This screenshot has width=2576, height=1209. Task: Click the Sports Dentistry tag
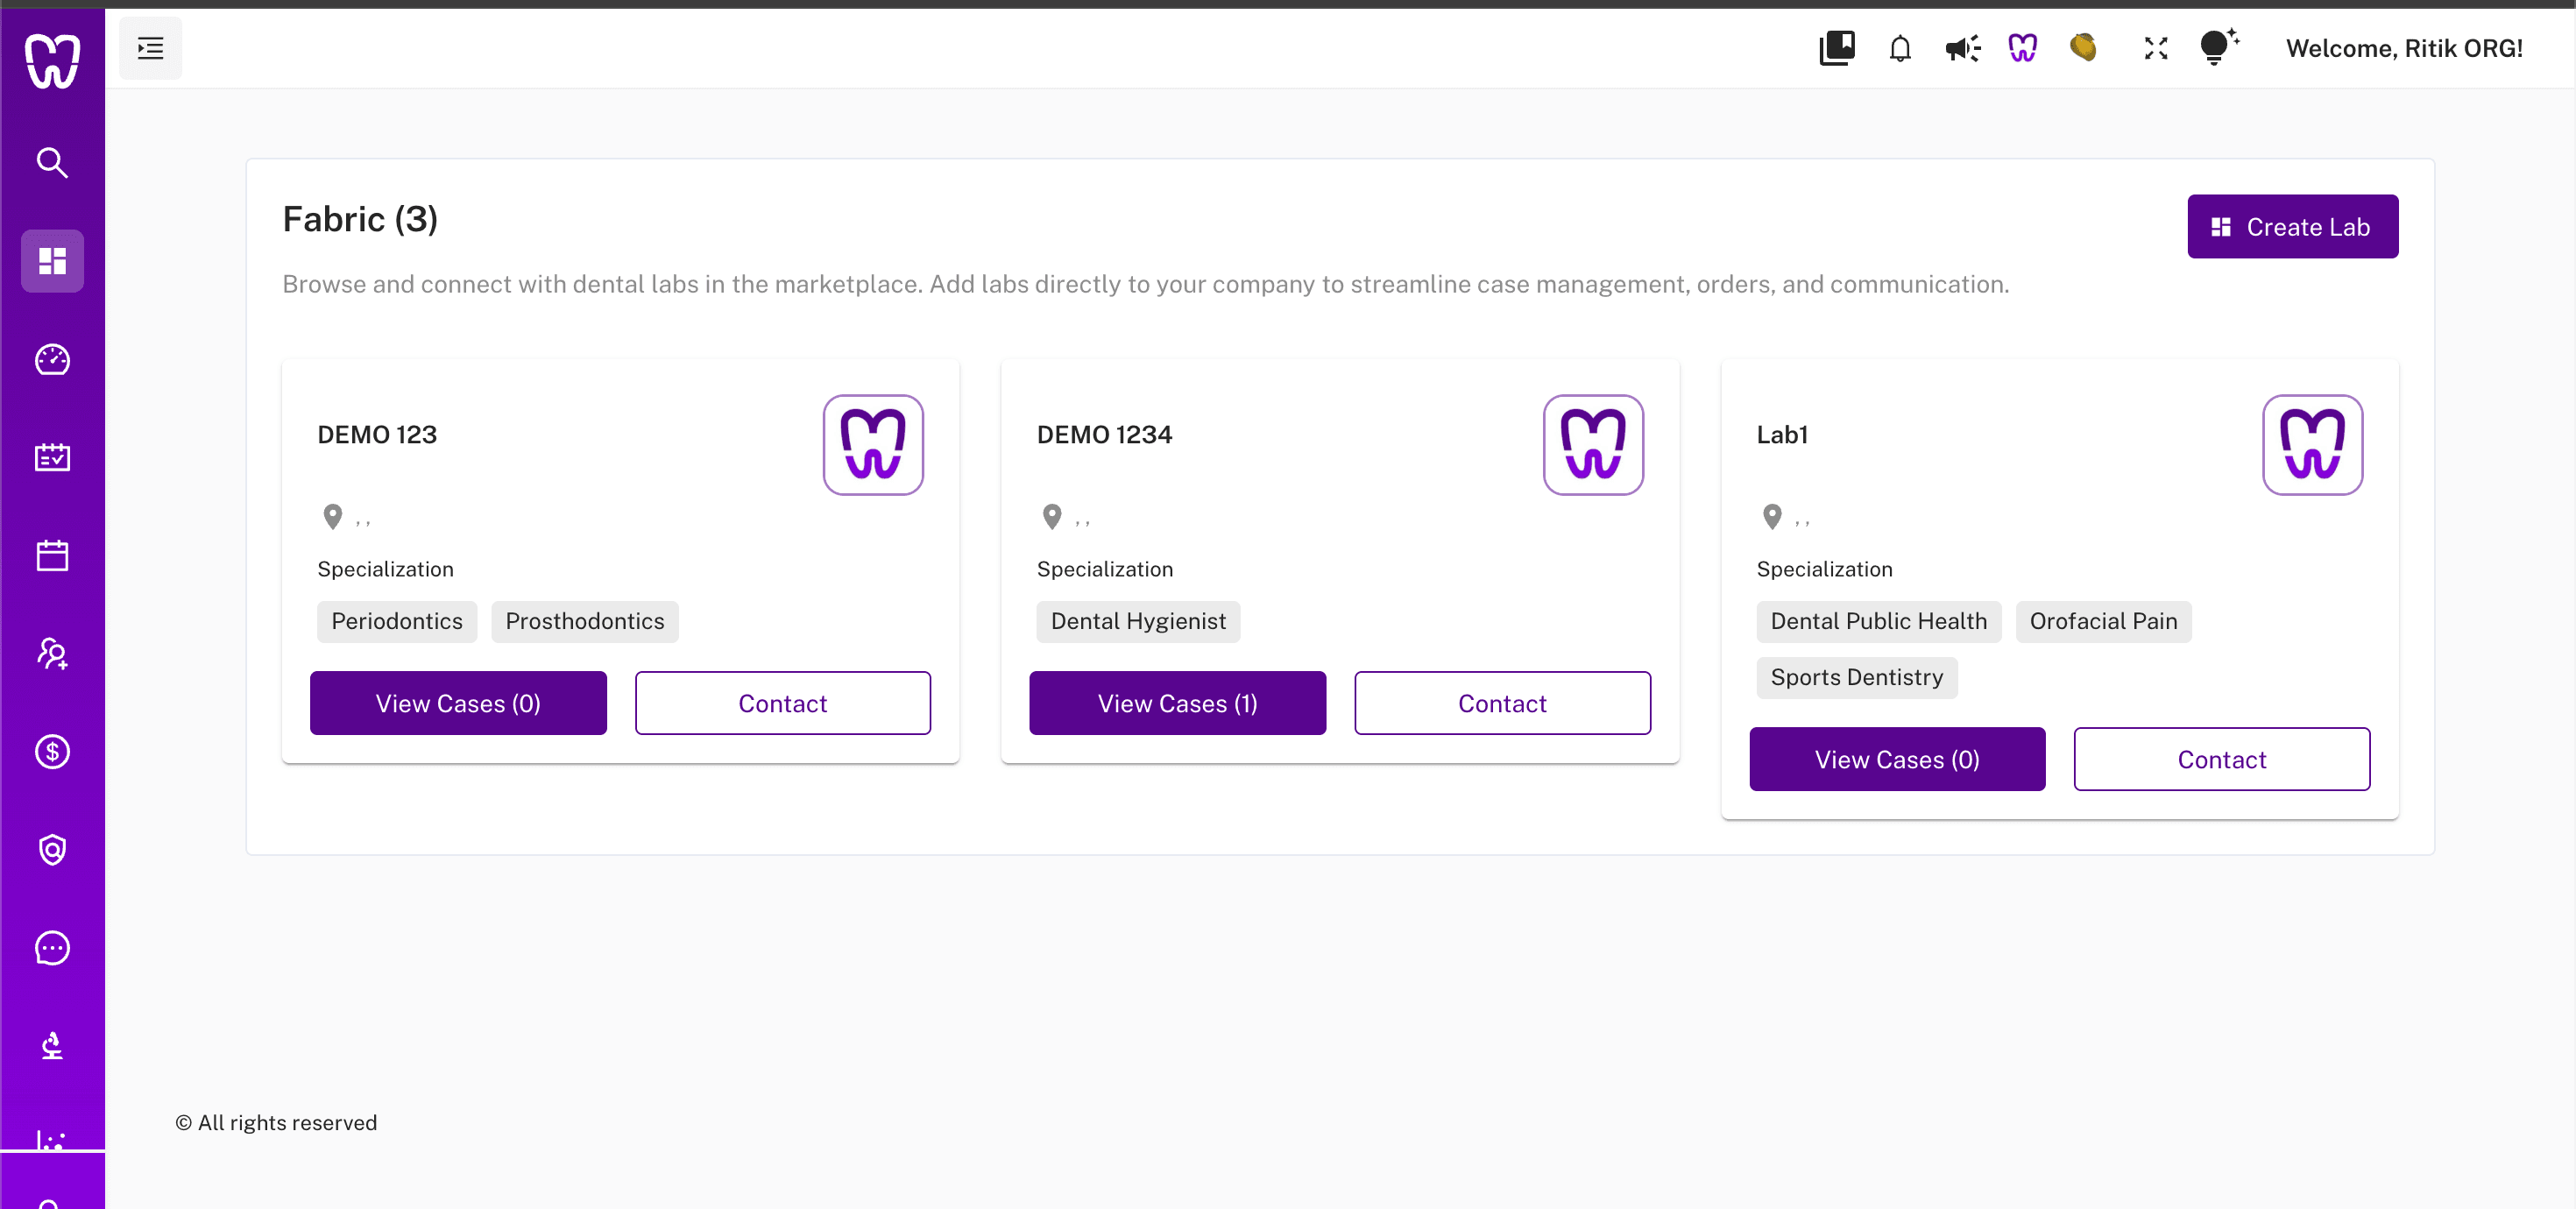[1857, 677]
